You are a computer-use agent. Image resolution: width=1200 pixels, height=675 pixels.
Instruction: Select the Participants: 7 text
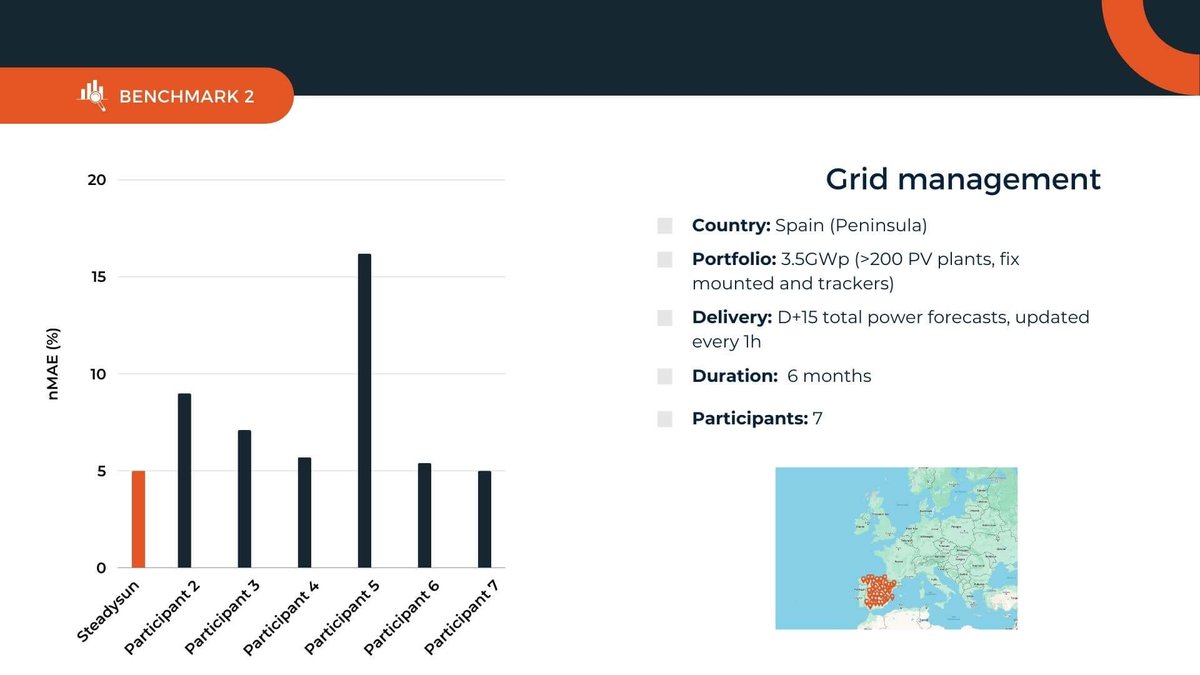[x=757, y=419]
